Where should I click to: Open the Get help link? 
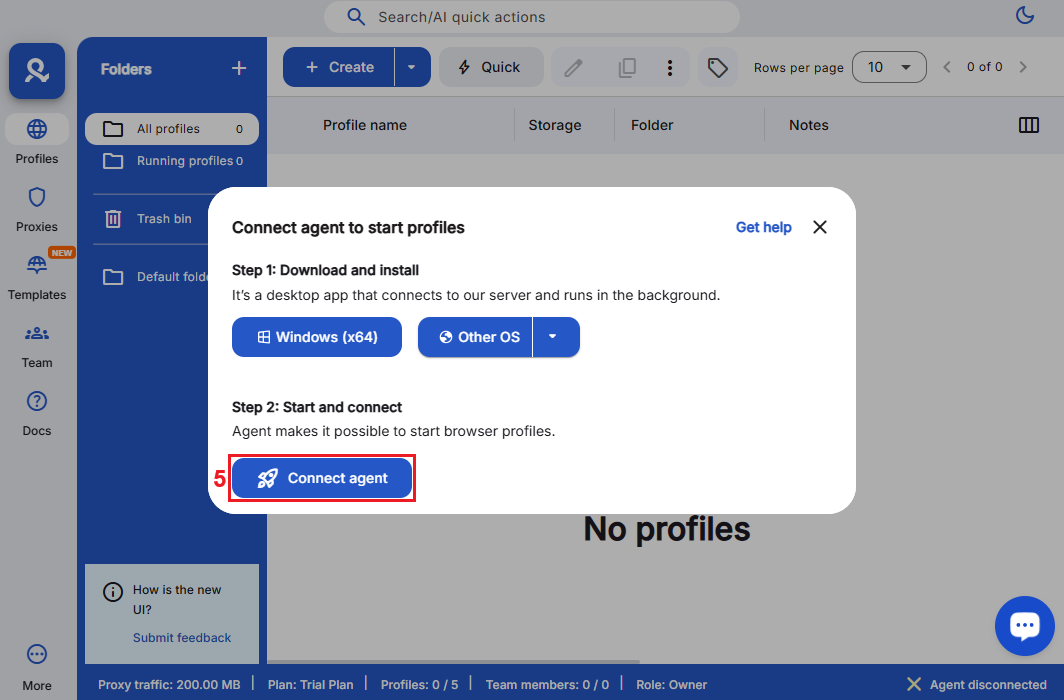[x=763, y=227]
